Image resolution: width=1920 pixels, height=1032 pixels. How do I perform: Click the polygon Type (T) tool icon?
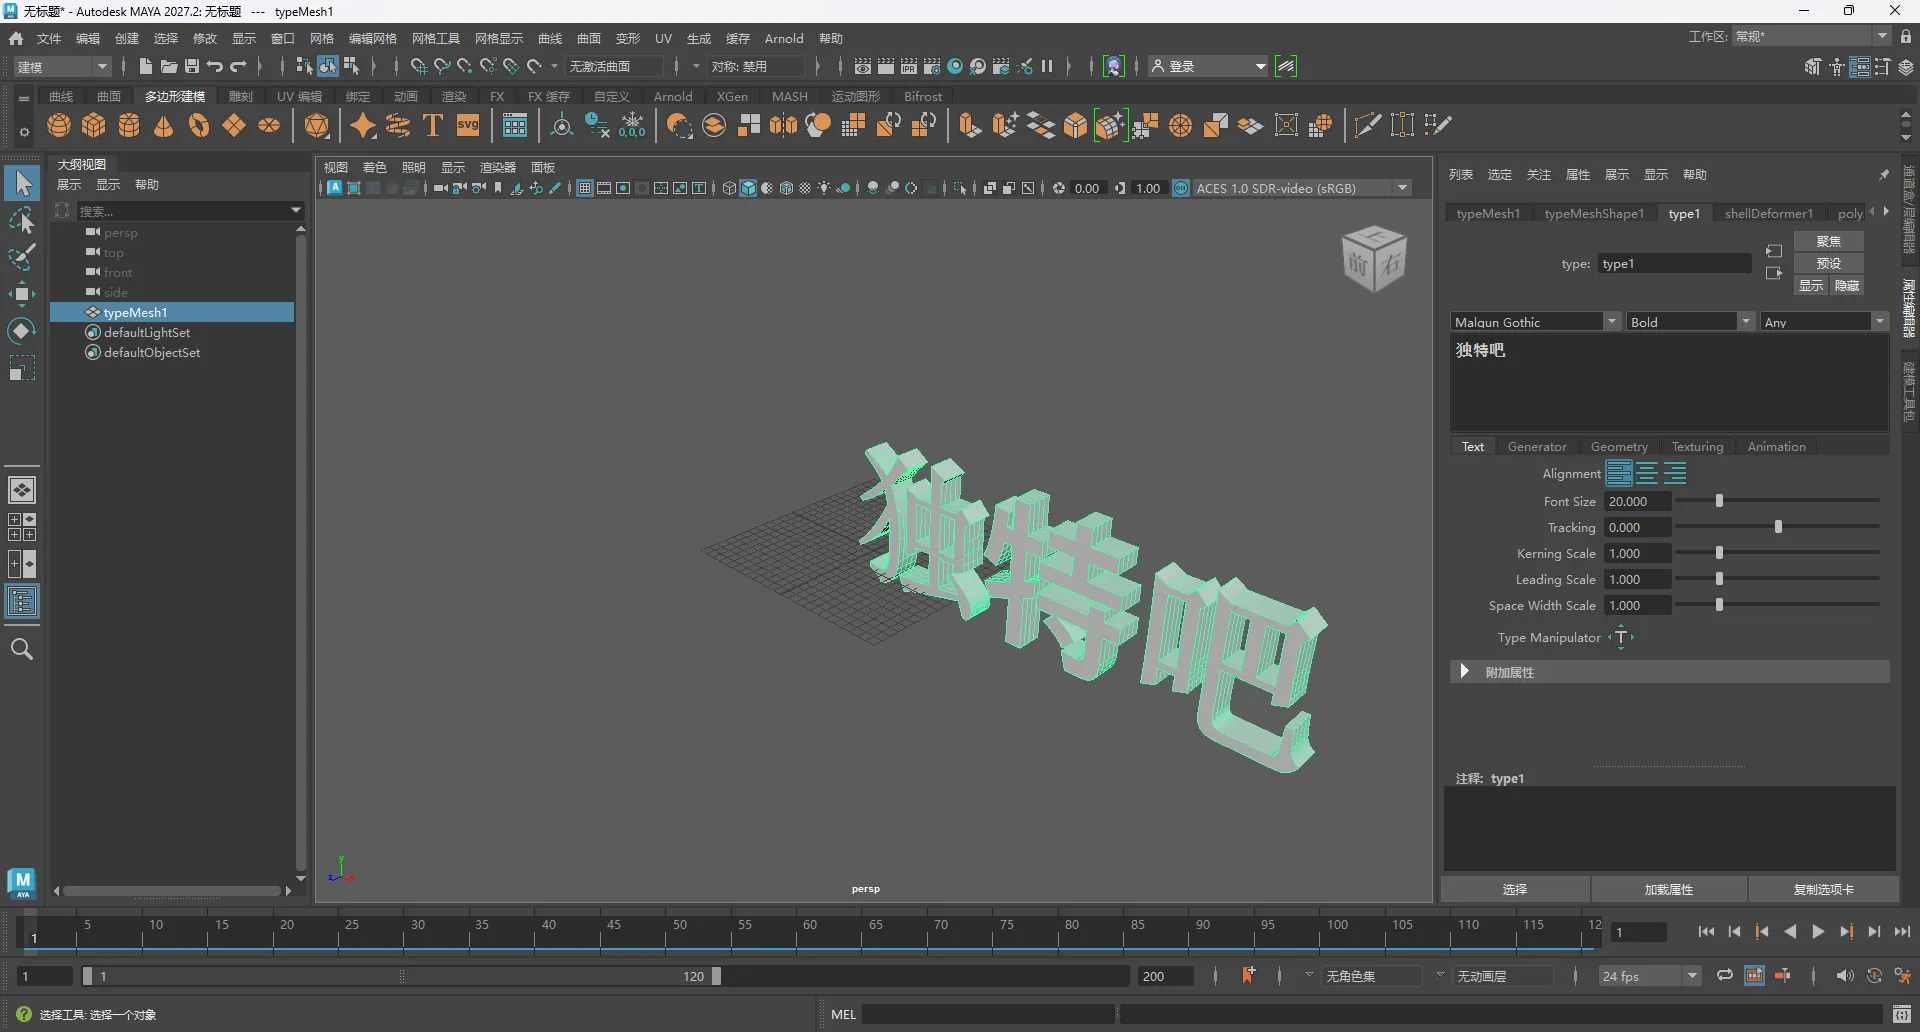433,126
